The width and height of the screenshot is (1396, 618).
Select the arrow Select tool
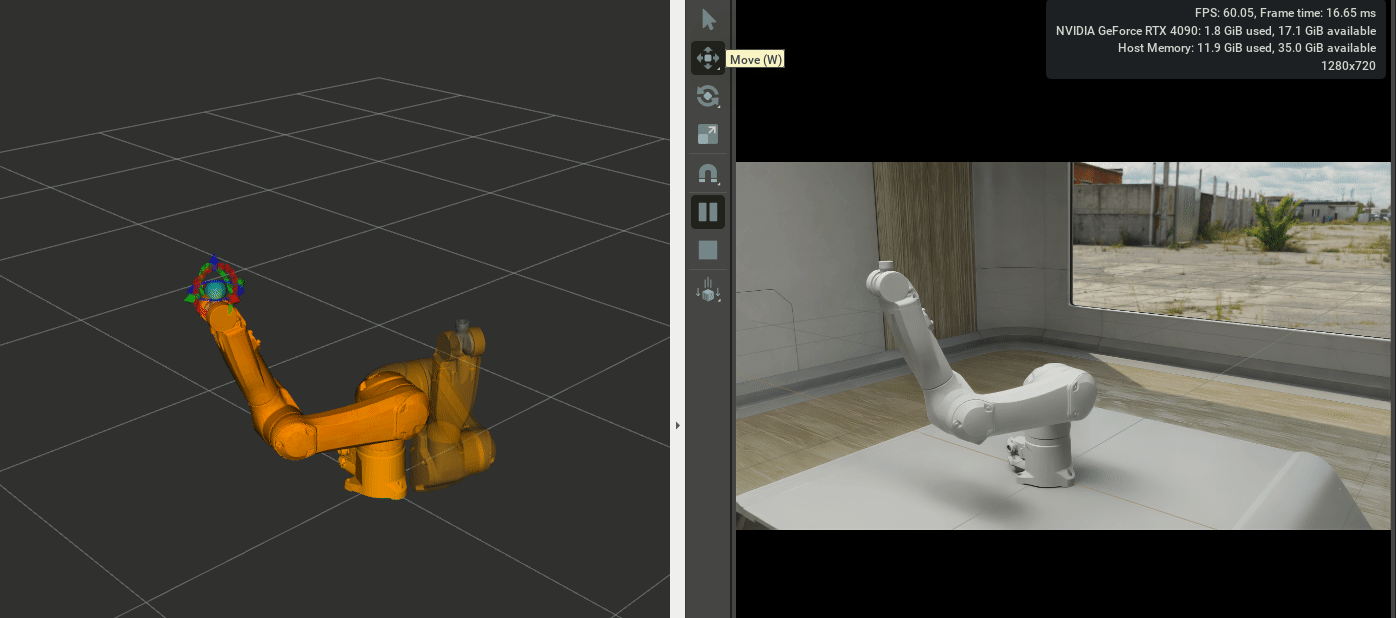pos(708,19)
